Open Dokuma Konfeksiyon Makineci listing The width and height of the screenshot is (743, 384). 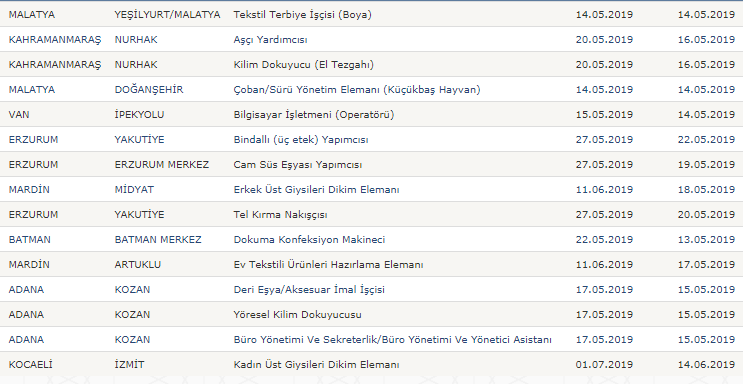309,240
